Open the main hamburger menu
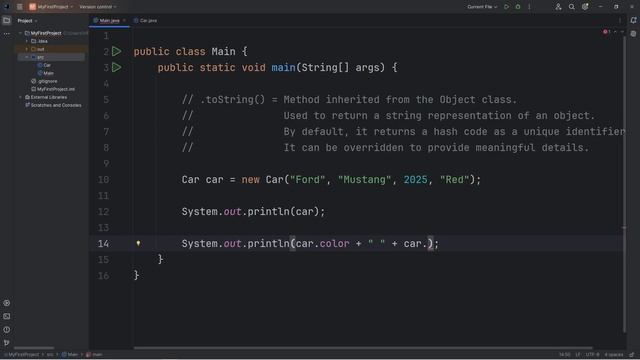The width and height of the screenshot is (640, 360). (x=19, y=7)
